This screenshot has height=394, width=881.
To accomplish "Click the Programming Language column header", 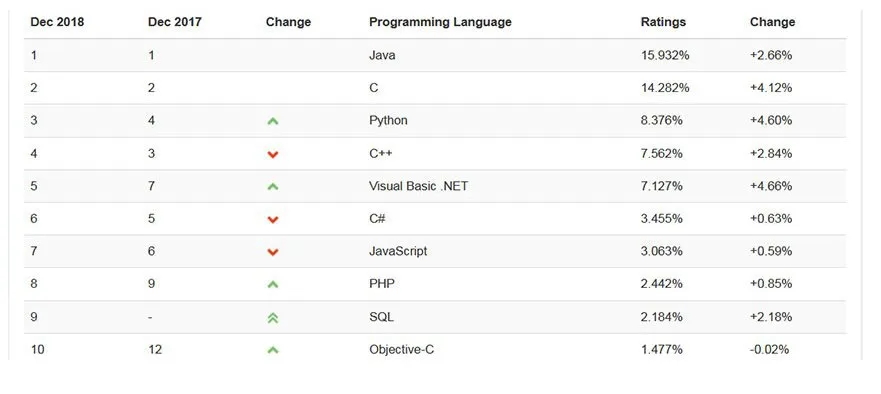I will click(440, 22).
